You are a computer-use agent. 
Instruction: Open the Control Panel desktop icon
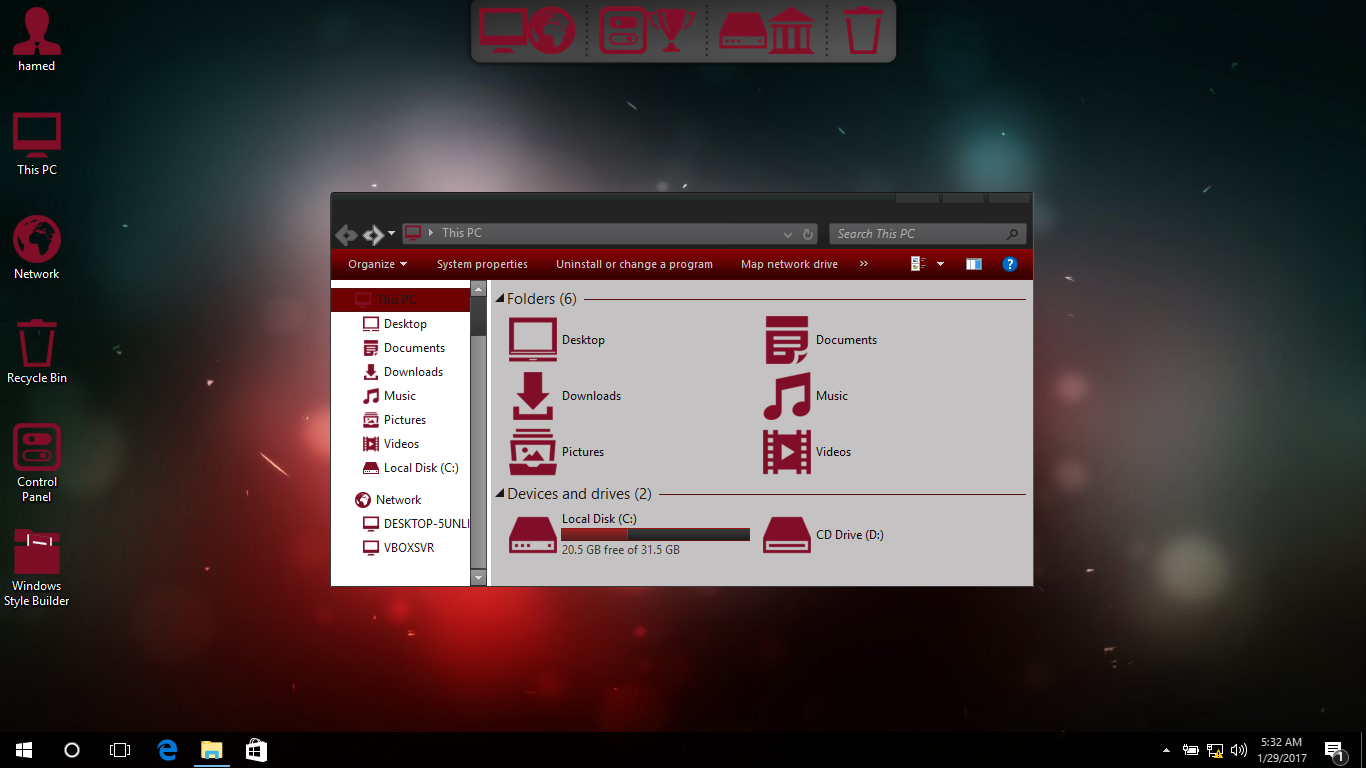[37, 462]
